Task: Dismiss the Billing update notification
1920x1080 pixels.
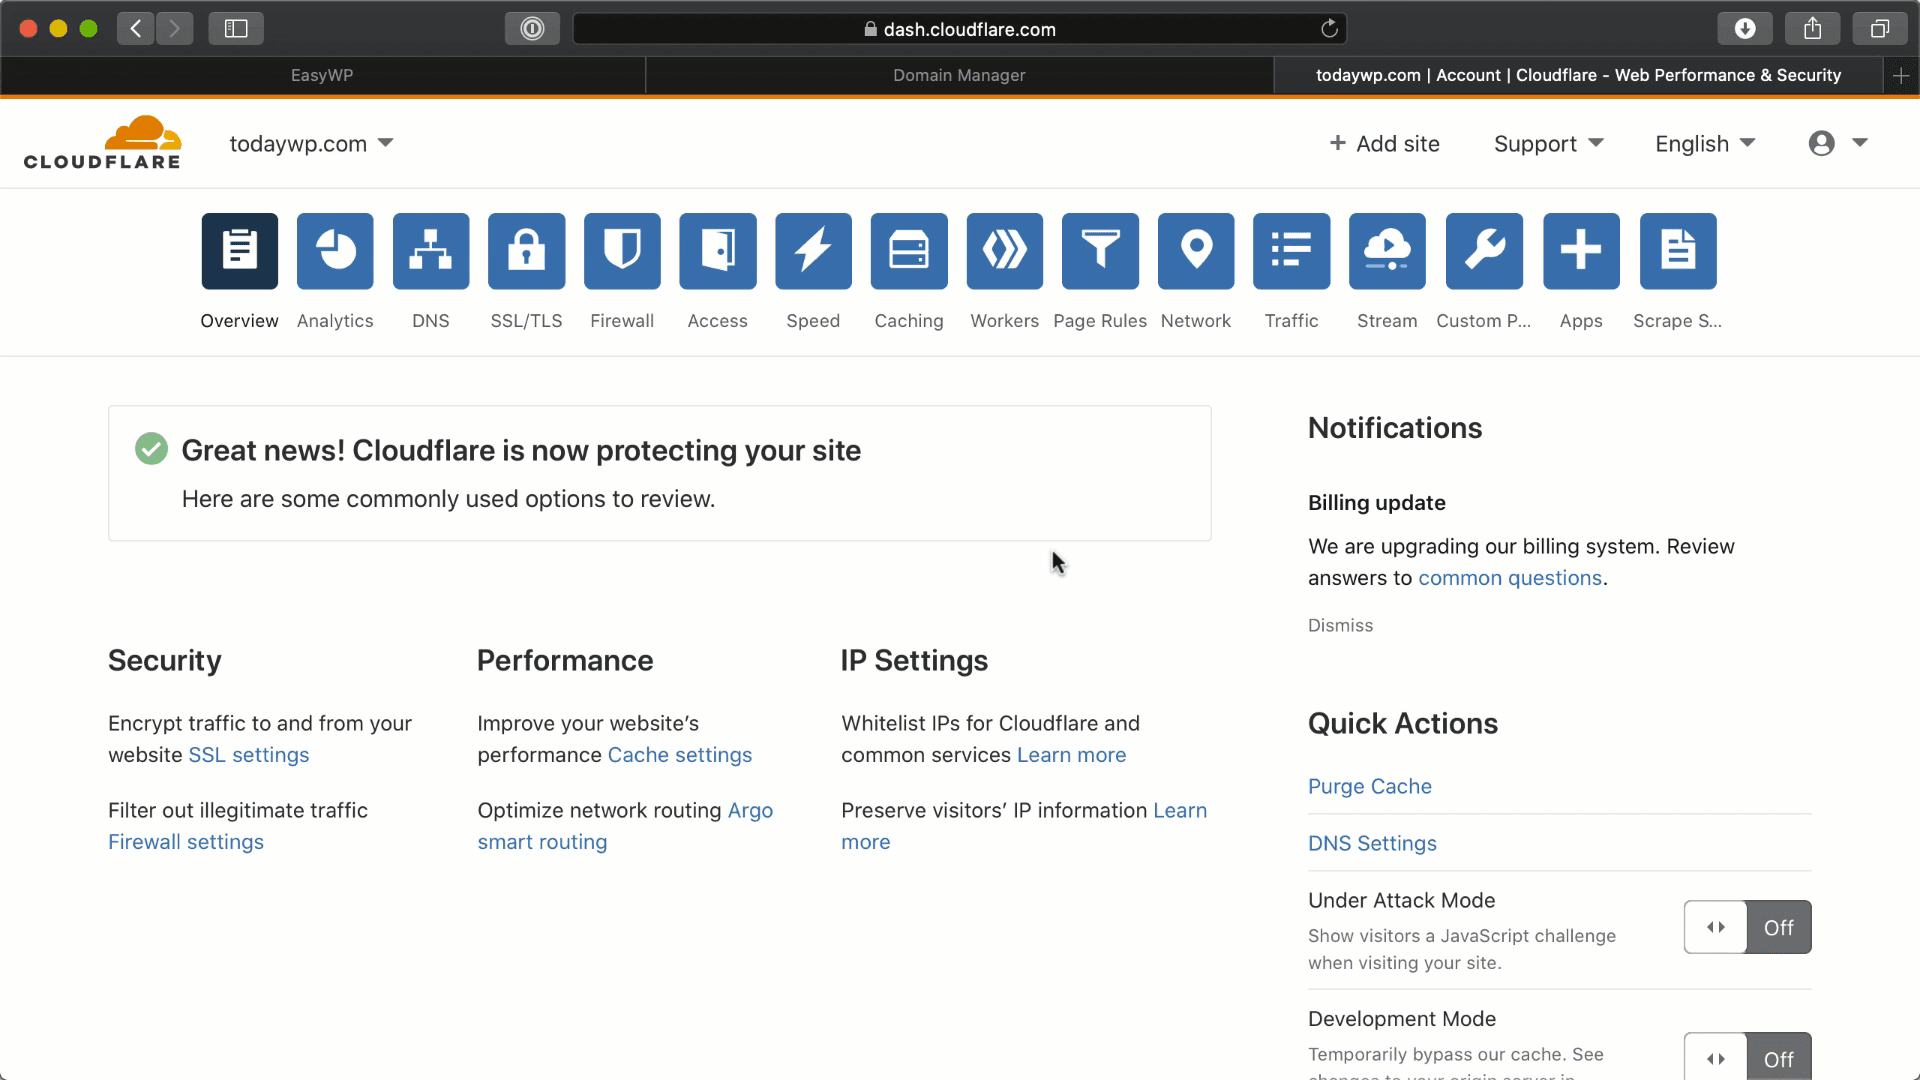Action: pos(1340,625)
